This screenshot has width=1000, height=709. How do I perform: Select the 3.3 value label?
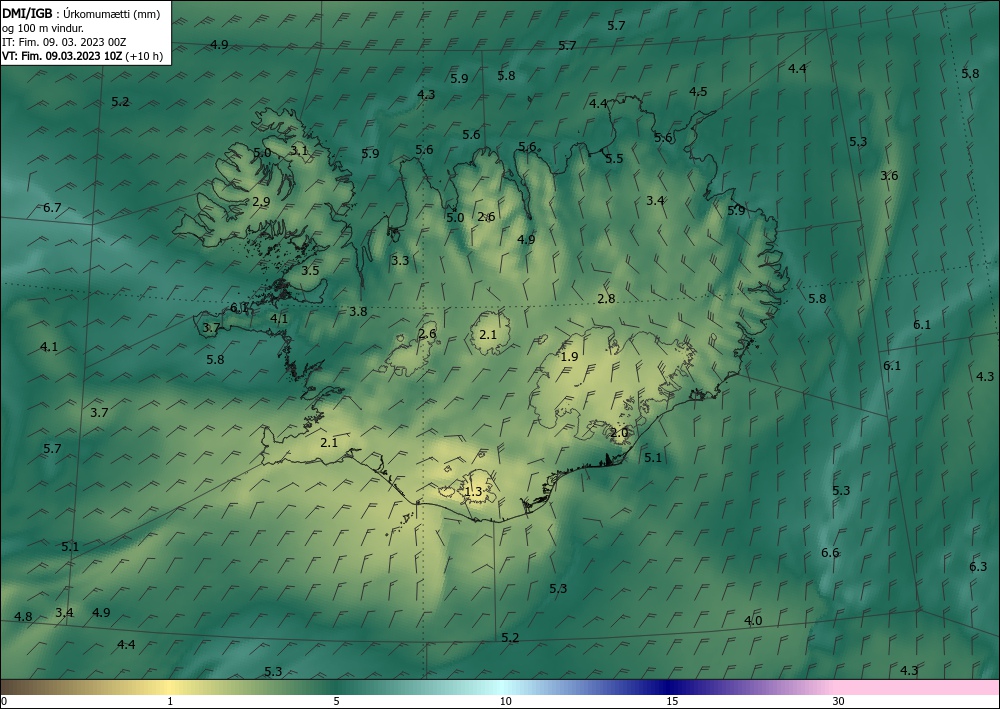coord(400,260)
